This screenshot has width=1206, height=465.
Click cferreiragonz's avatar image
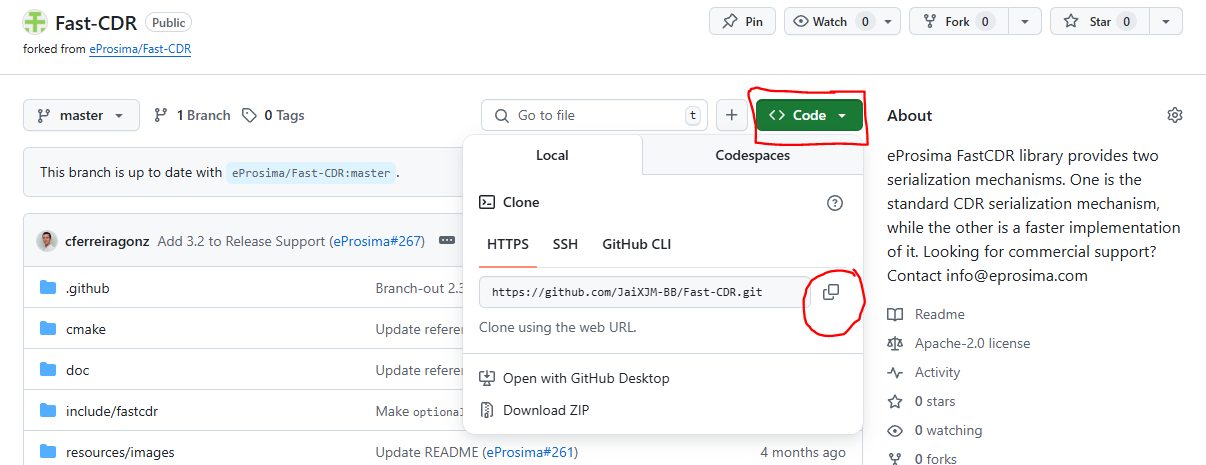pyautogui.click(x=47, y=241)
